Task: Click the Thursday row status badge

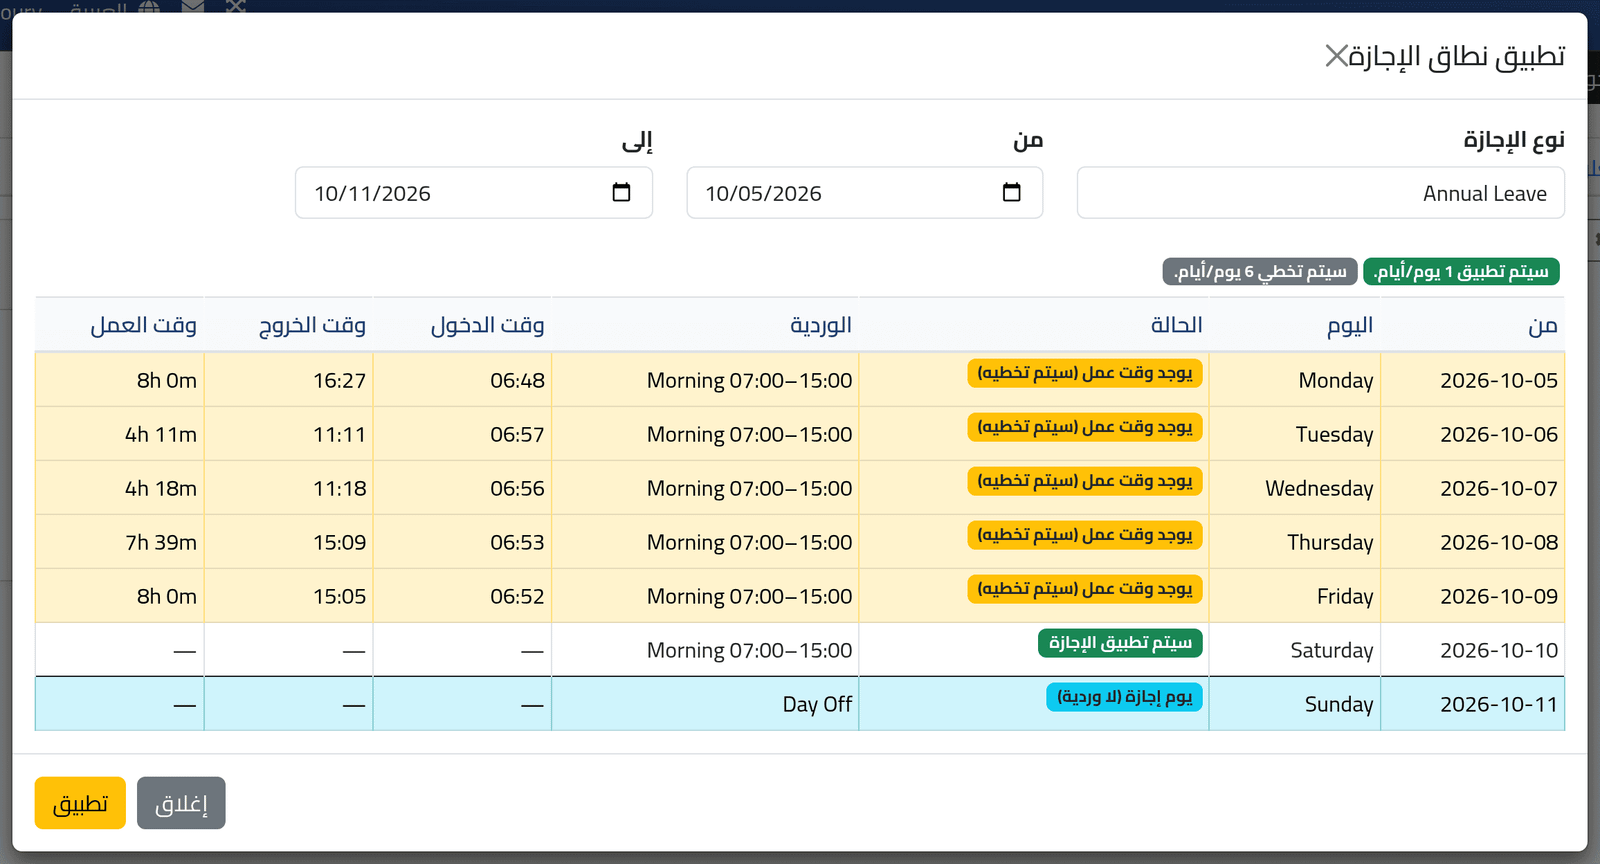Action: tap(1085, 535)
